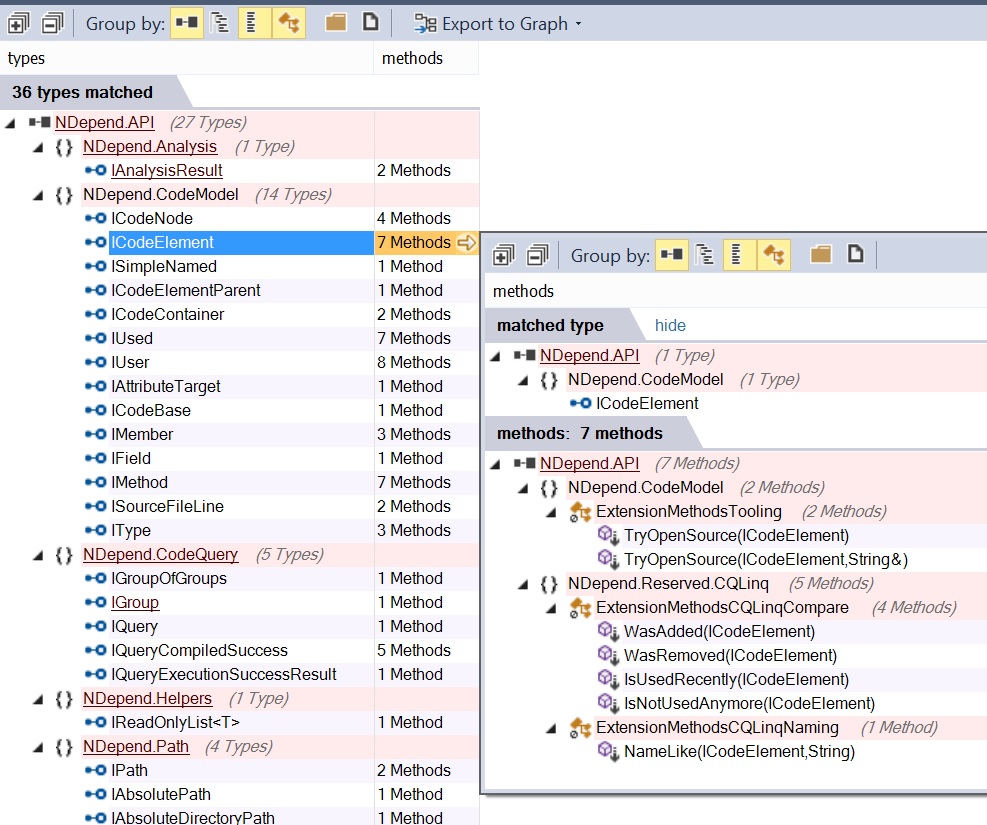Screen dimensions: 987x825
Task: Click Expand All icon in popup toolbar
Action: [x=504, y=255]
